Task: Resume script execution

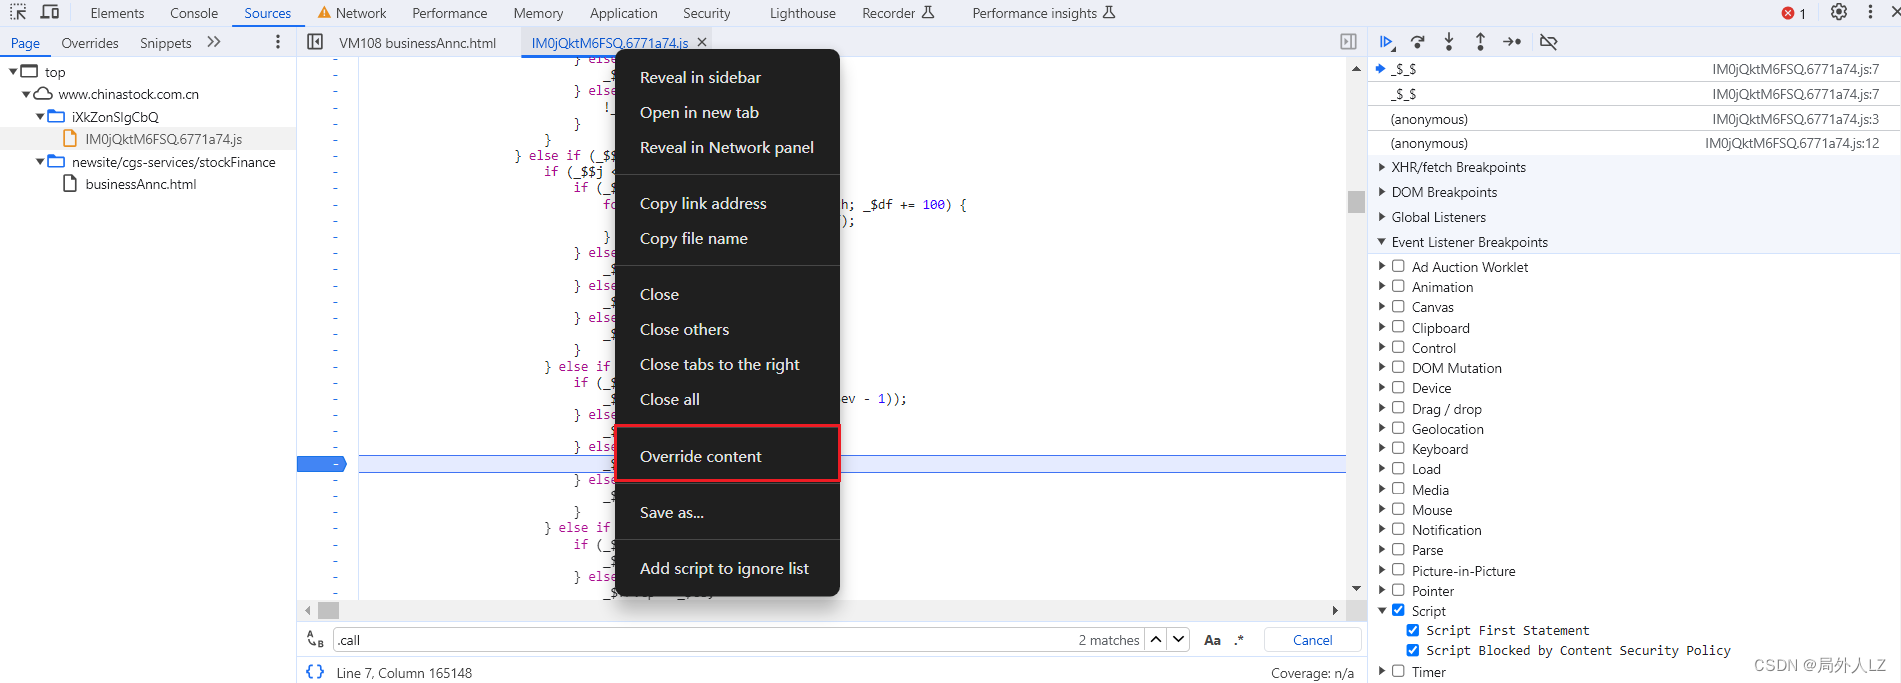Action: coord(1387,42)
